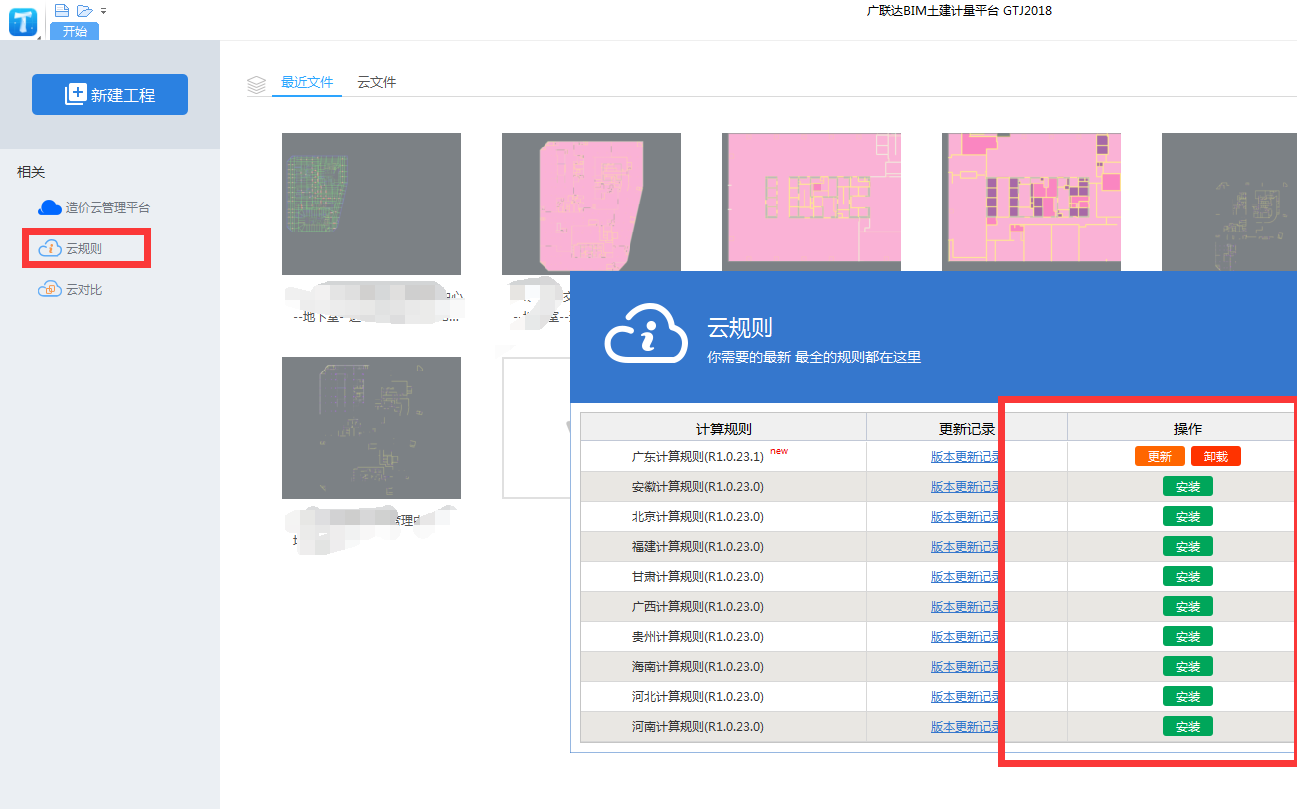Open 云规则 in the sidebar
This screenshot has width=1297, height=809.
pos(86,248)
